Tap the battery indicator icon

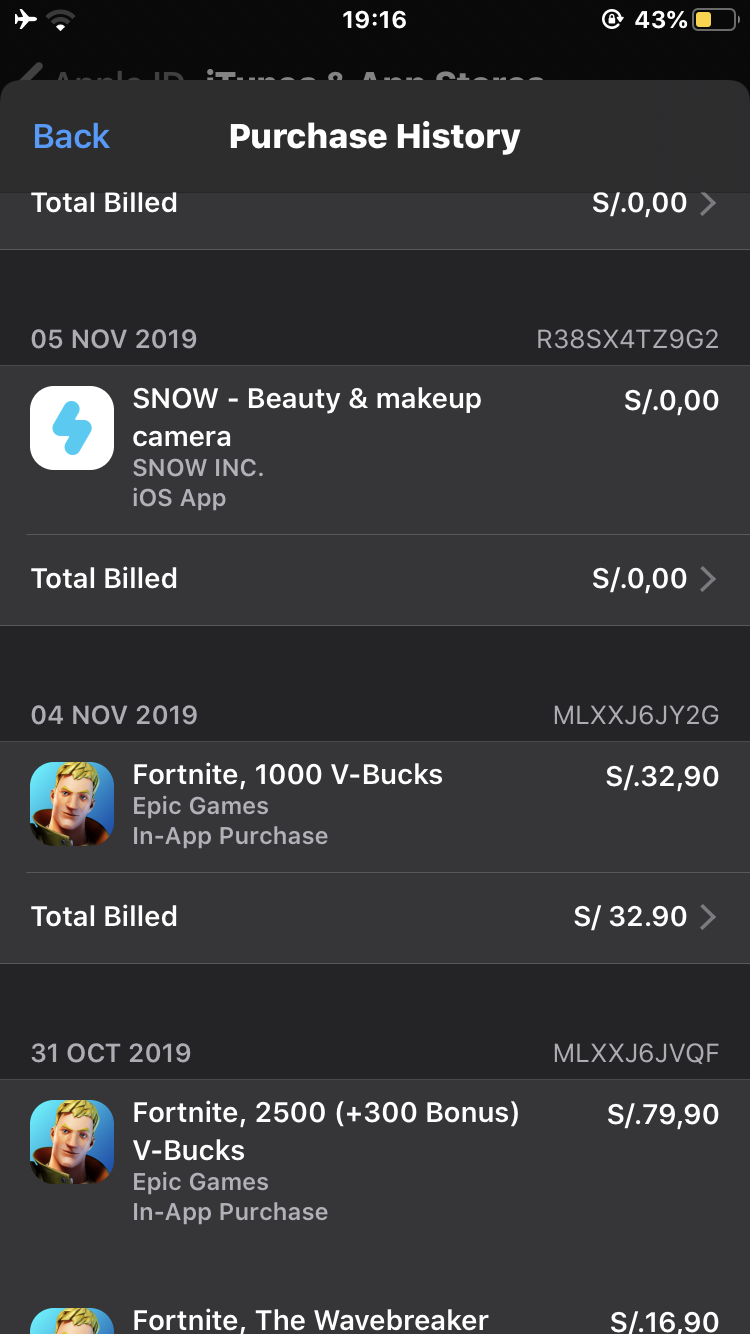tap(714, 20)
